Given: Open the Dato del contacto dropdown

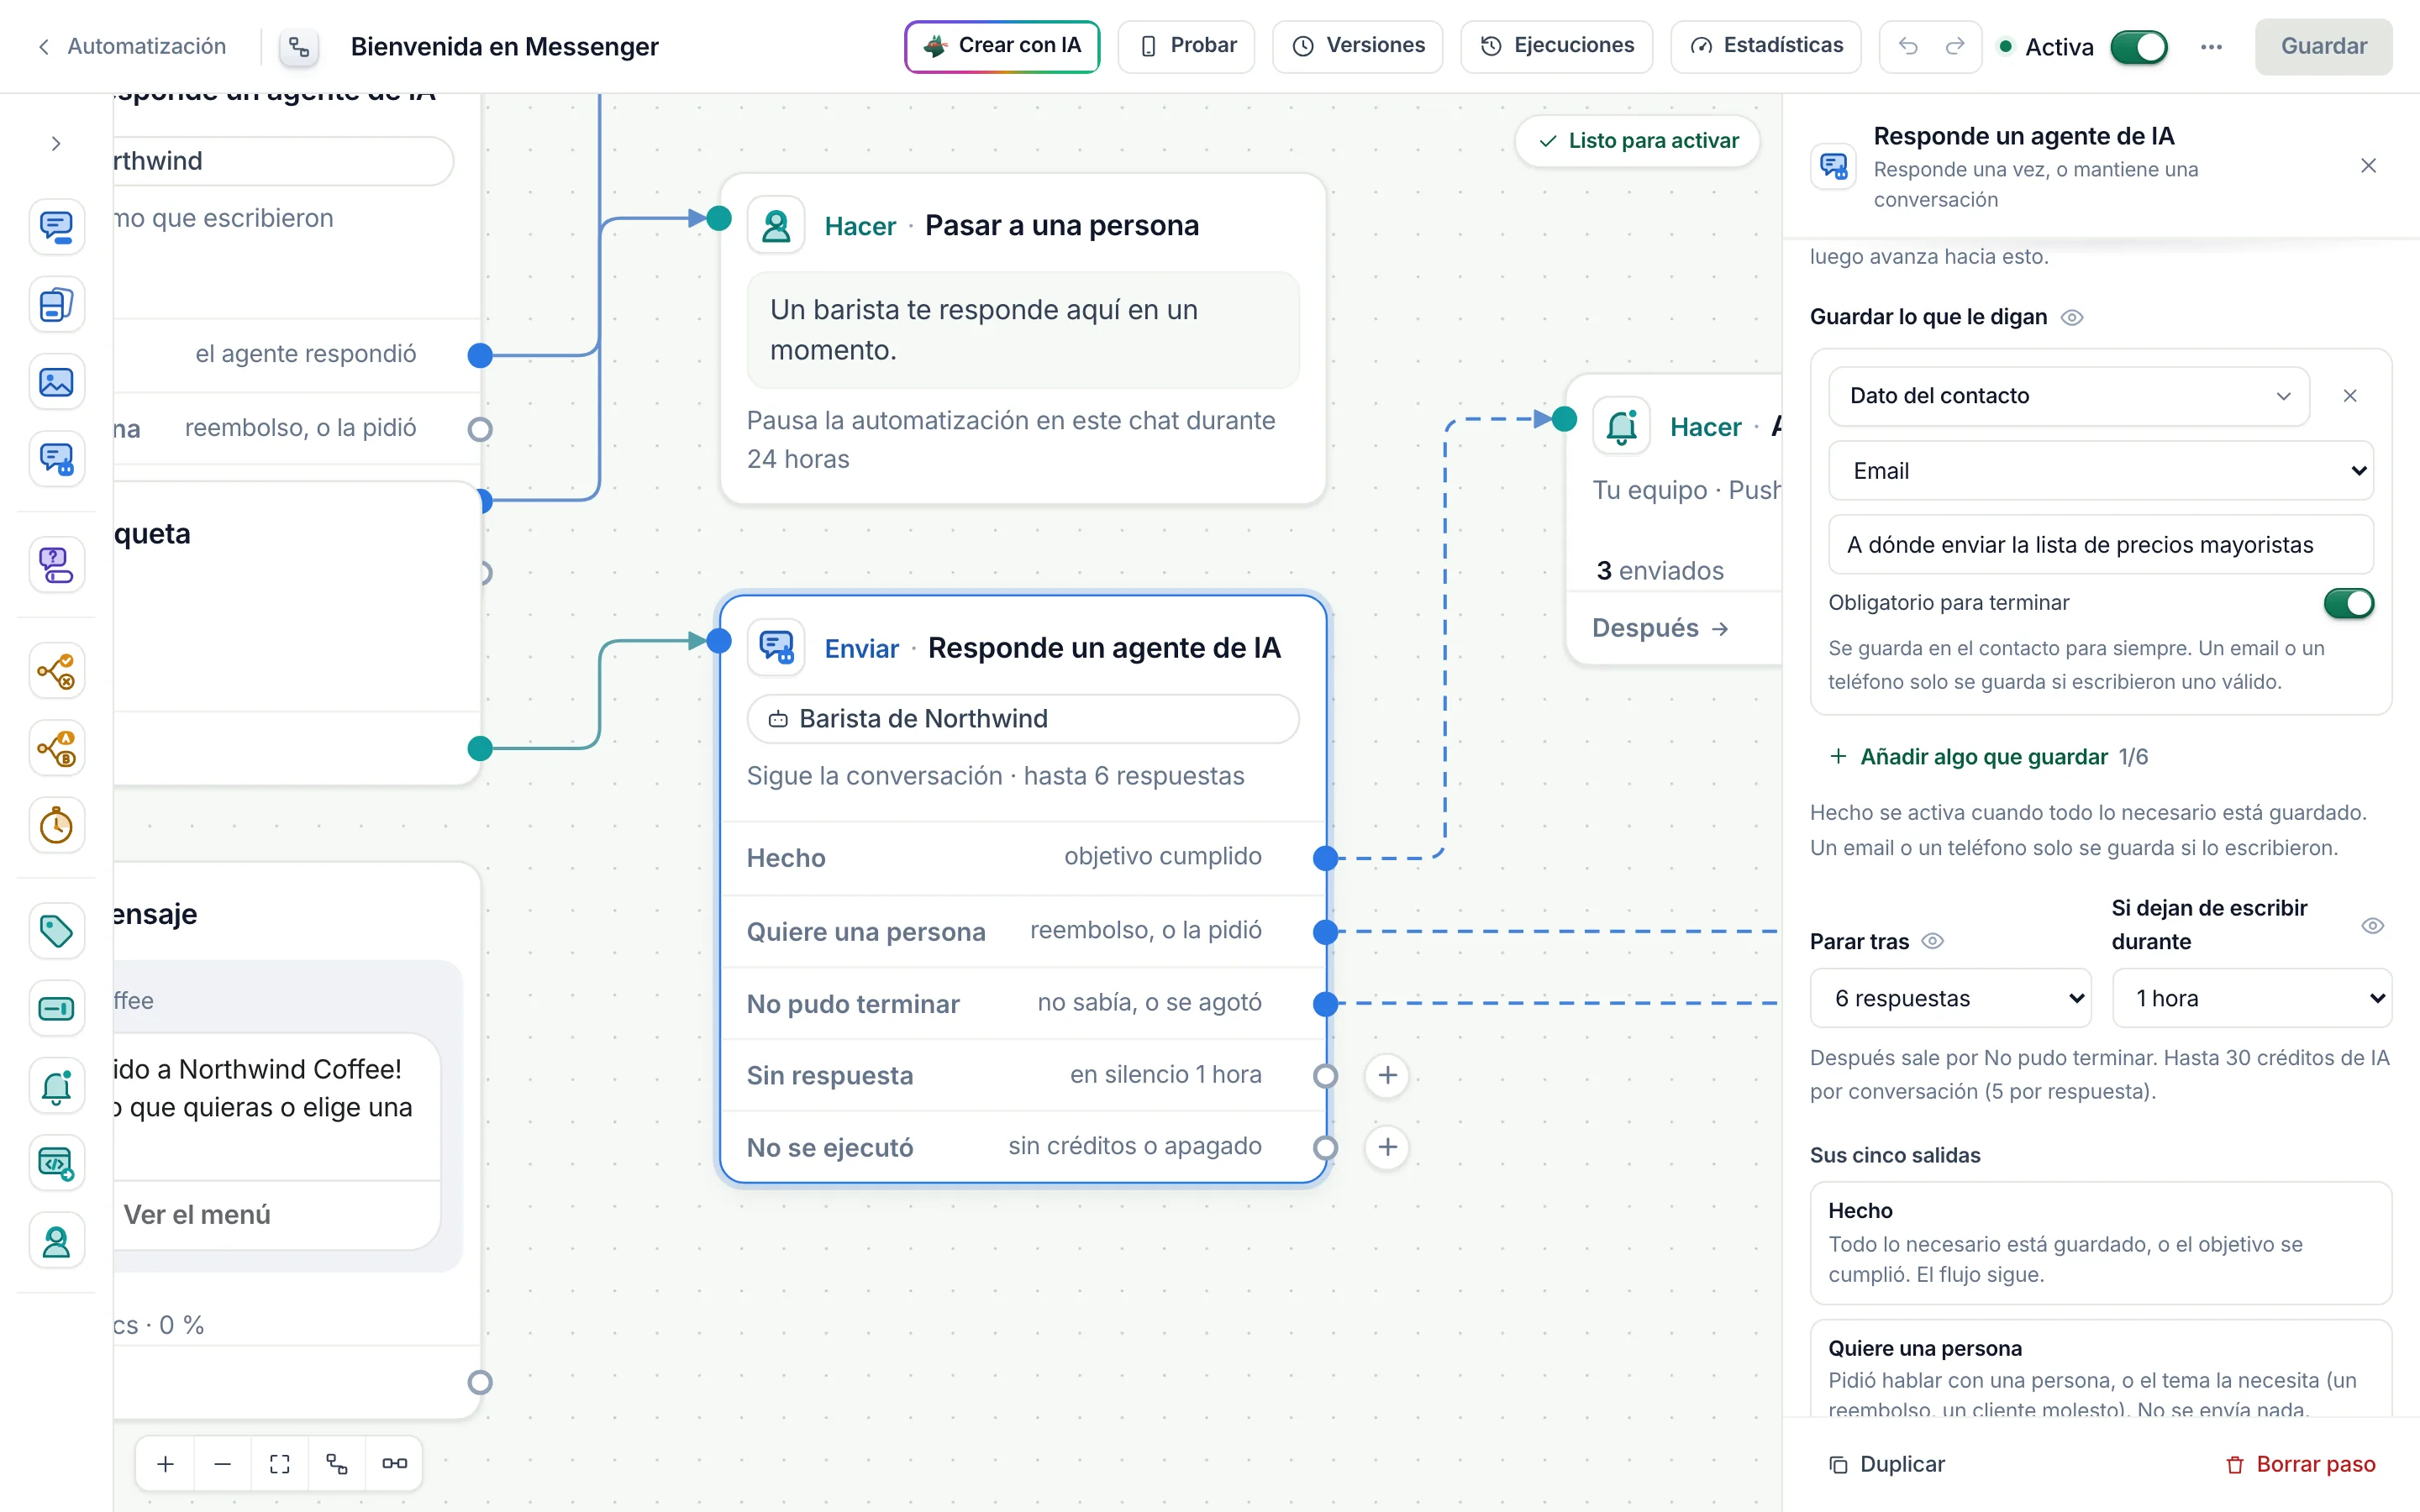Looking at the screenshot, I should coord(2068,396).
